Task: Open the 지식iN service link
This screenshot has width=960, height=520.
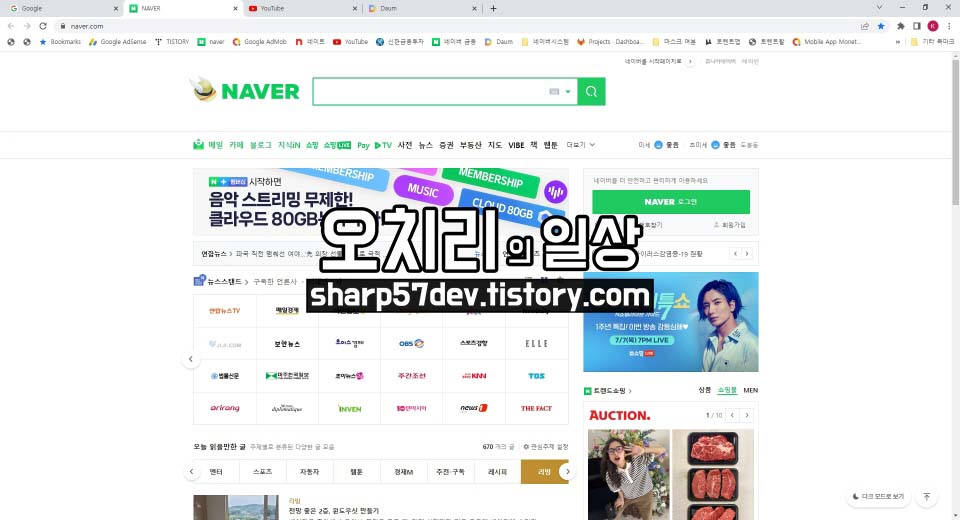Action: pyautogui.click(x=288, y=145)
